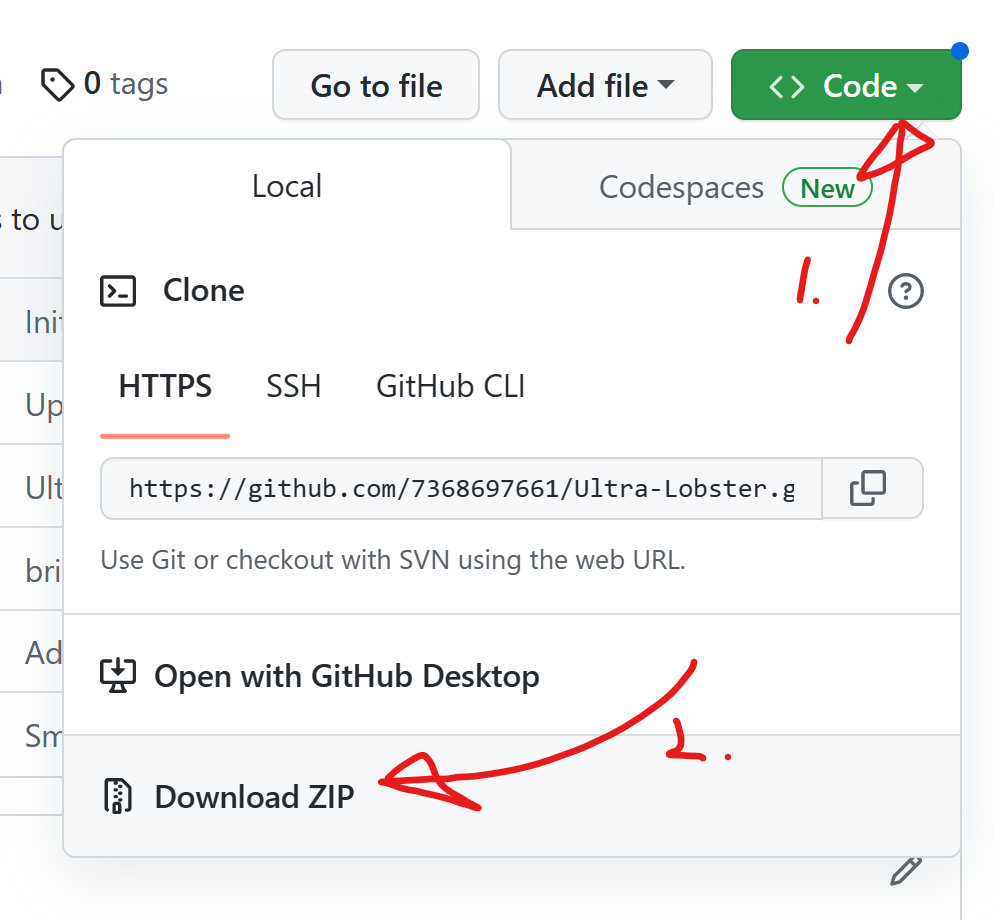
Task: Open repository with GitHub Desktop
Action: pos(345,675)
